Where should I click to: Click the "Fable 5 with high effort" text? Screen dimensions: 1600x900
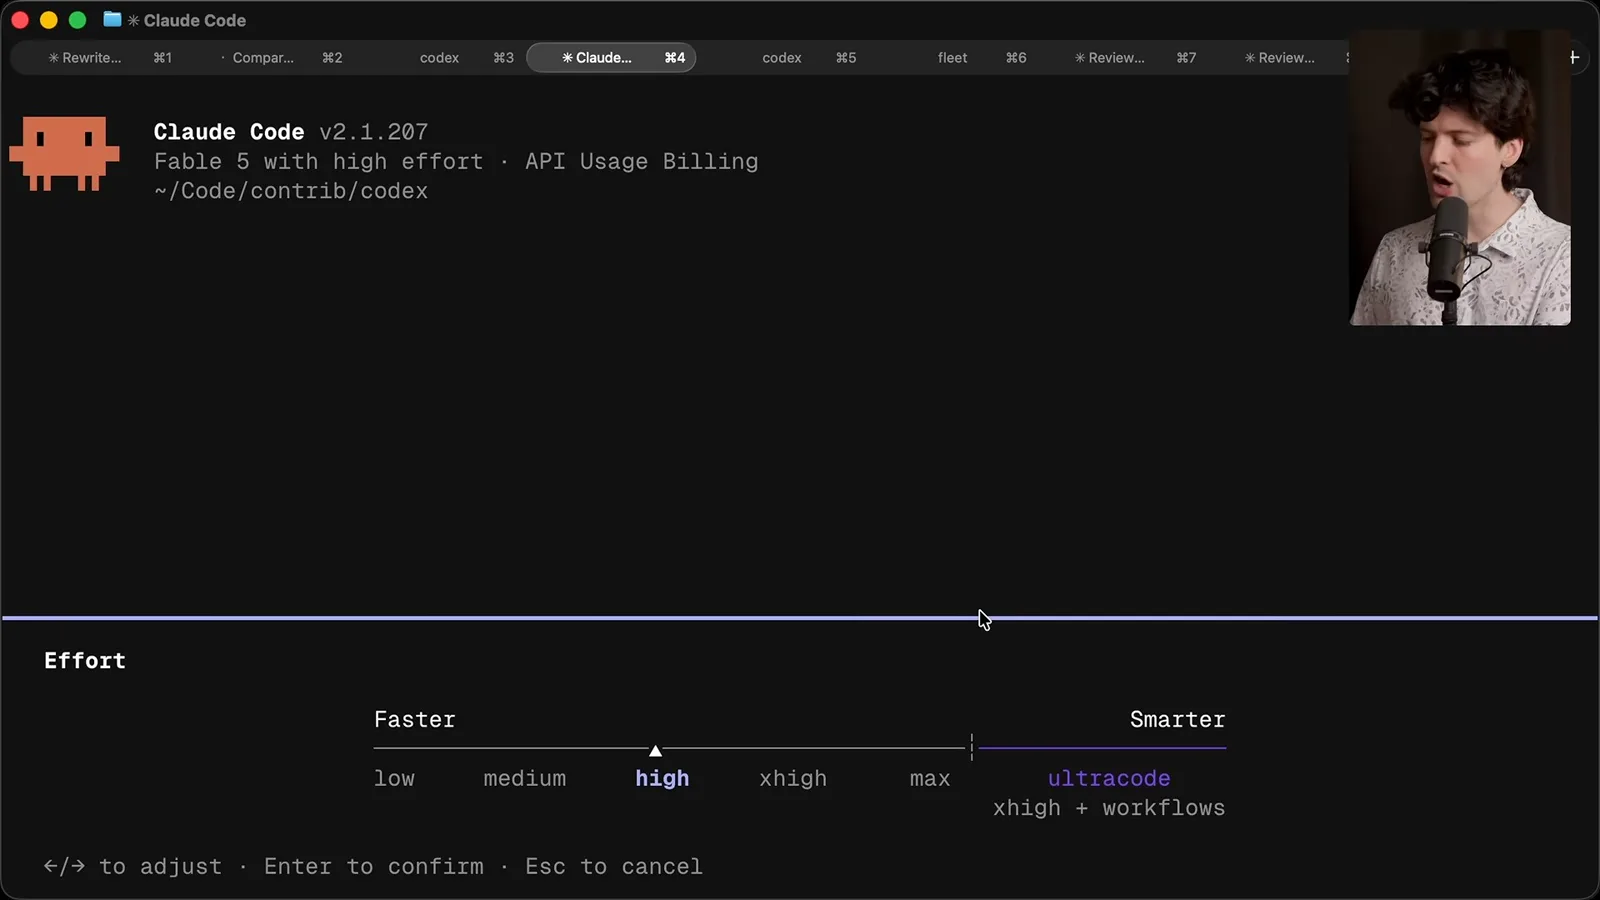pyautogui.click(x=318, y=162)
